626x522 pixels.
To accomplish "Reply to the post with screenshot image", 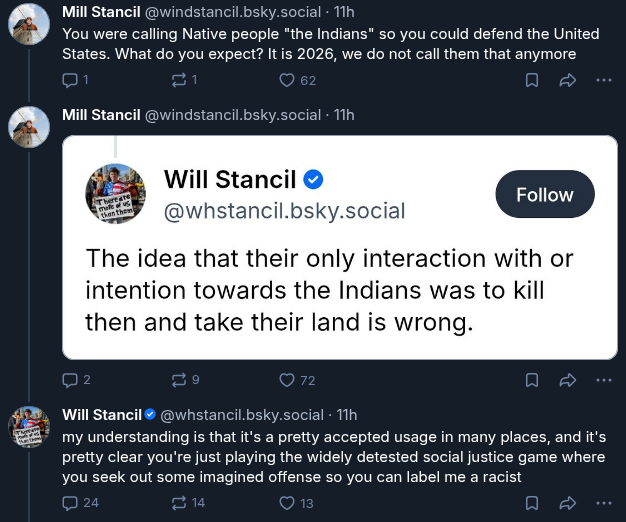I will (70, 380).
